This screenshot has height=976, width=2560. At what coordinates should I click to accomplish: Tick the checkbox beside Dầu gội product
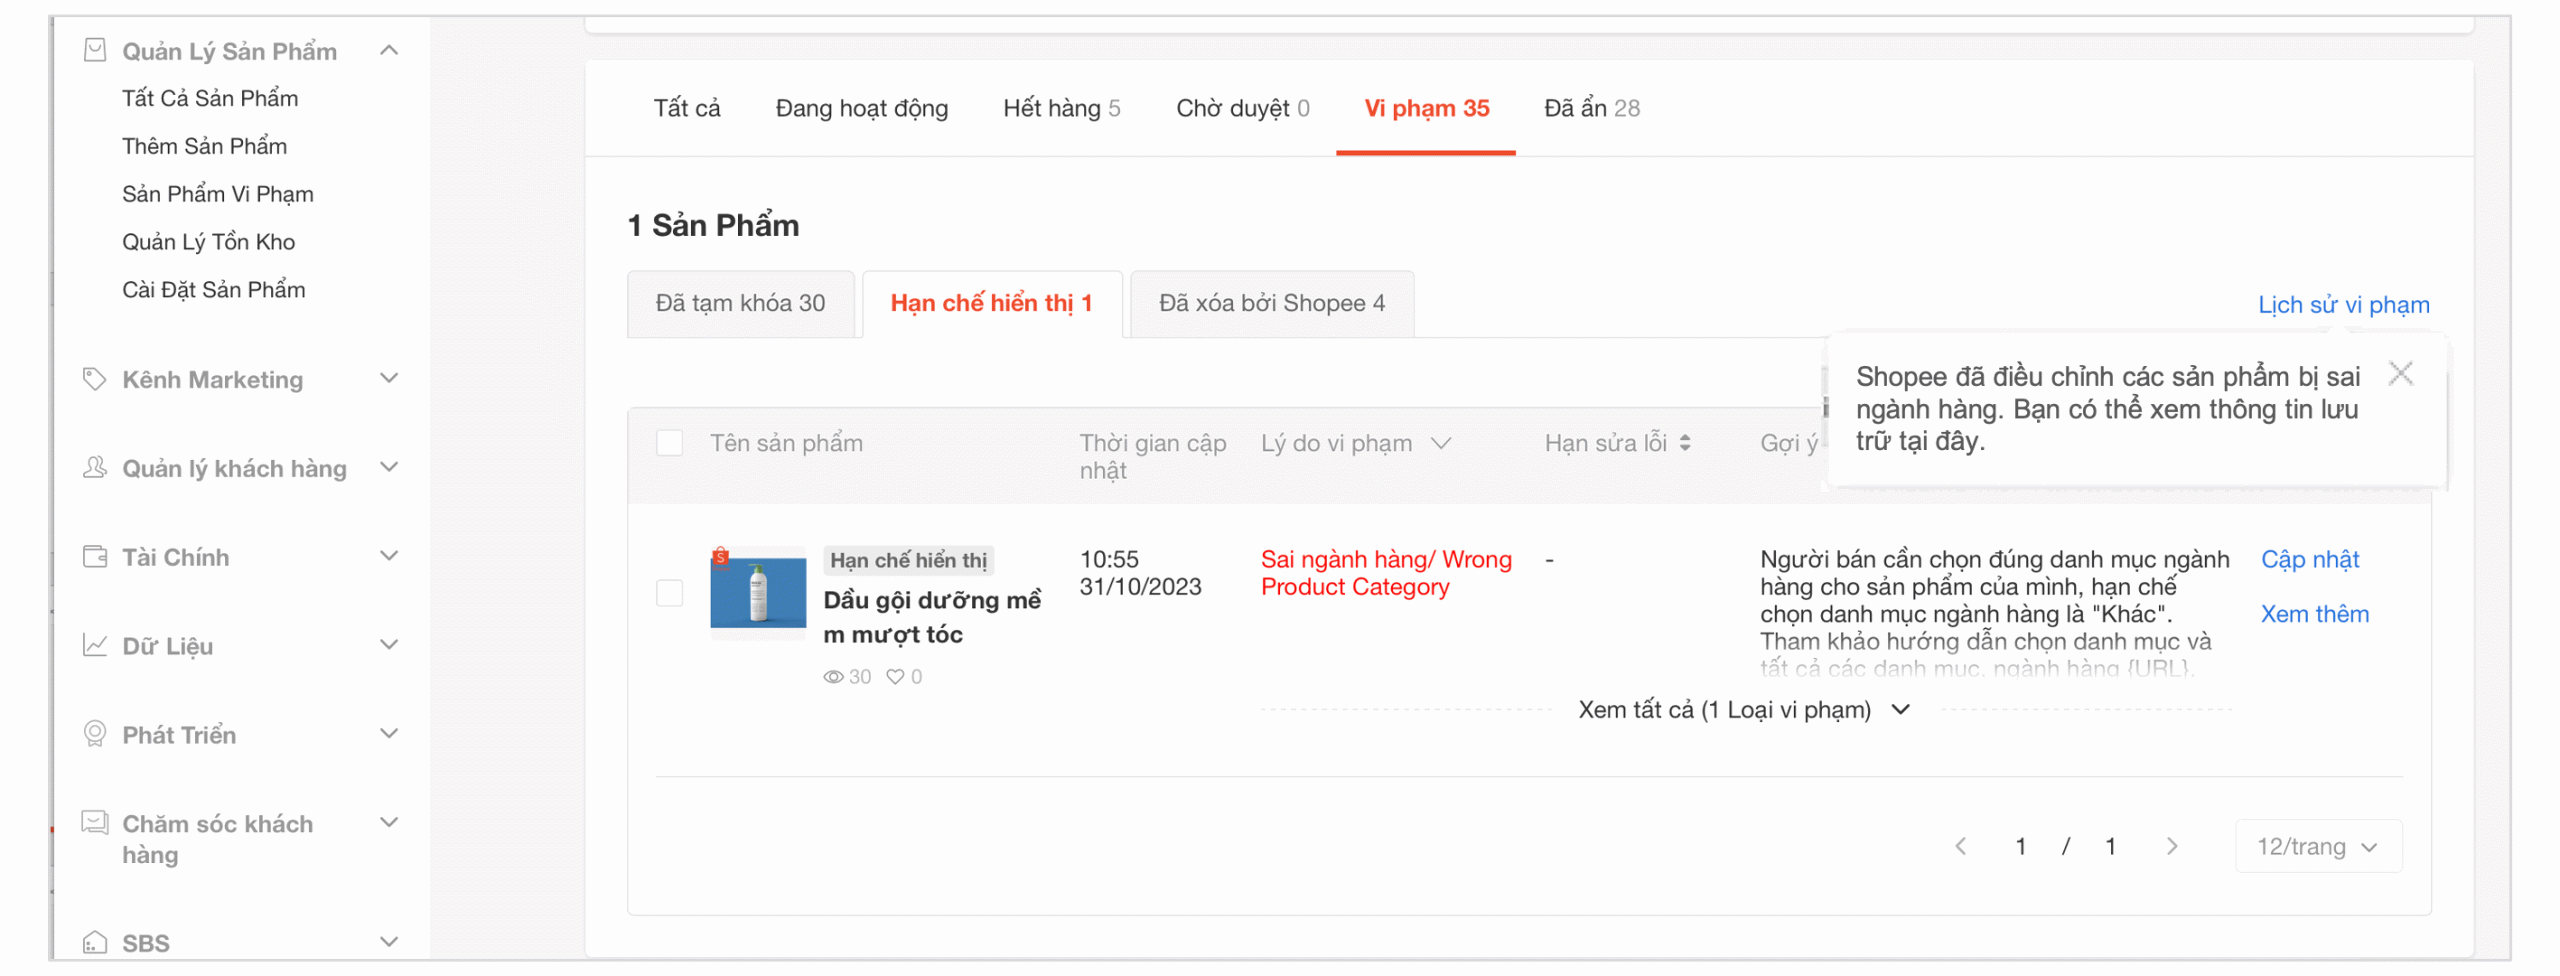(670, 592)
